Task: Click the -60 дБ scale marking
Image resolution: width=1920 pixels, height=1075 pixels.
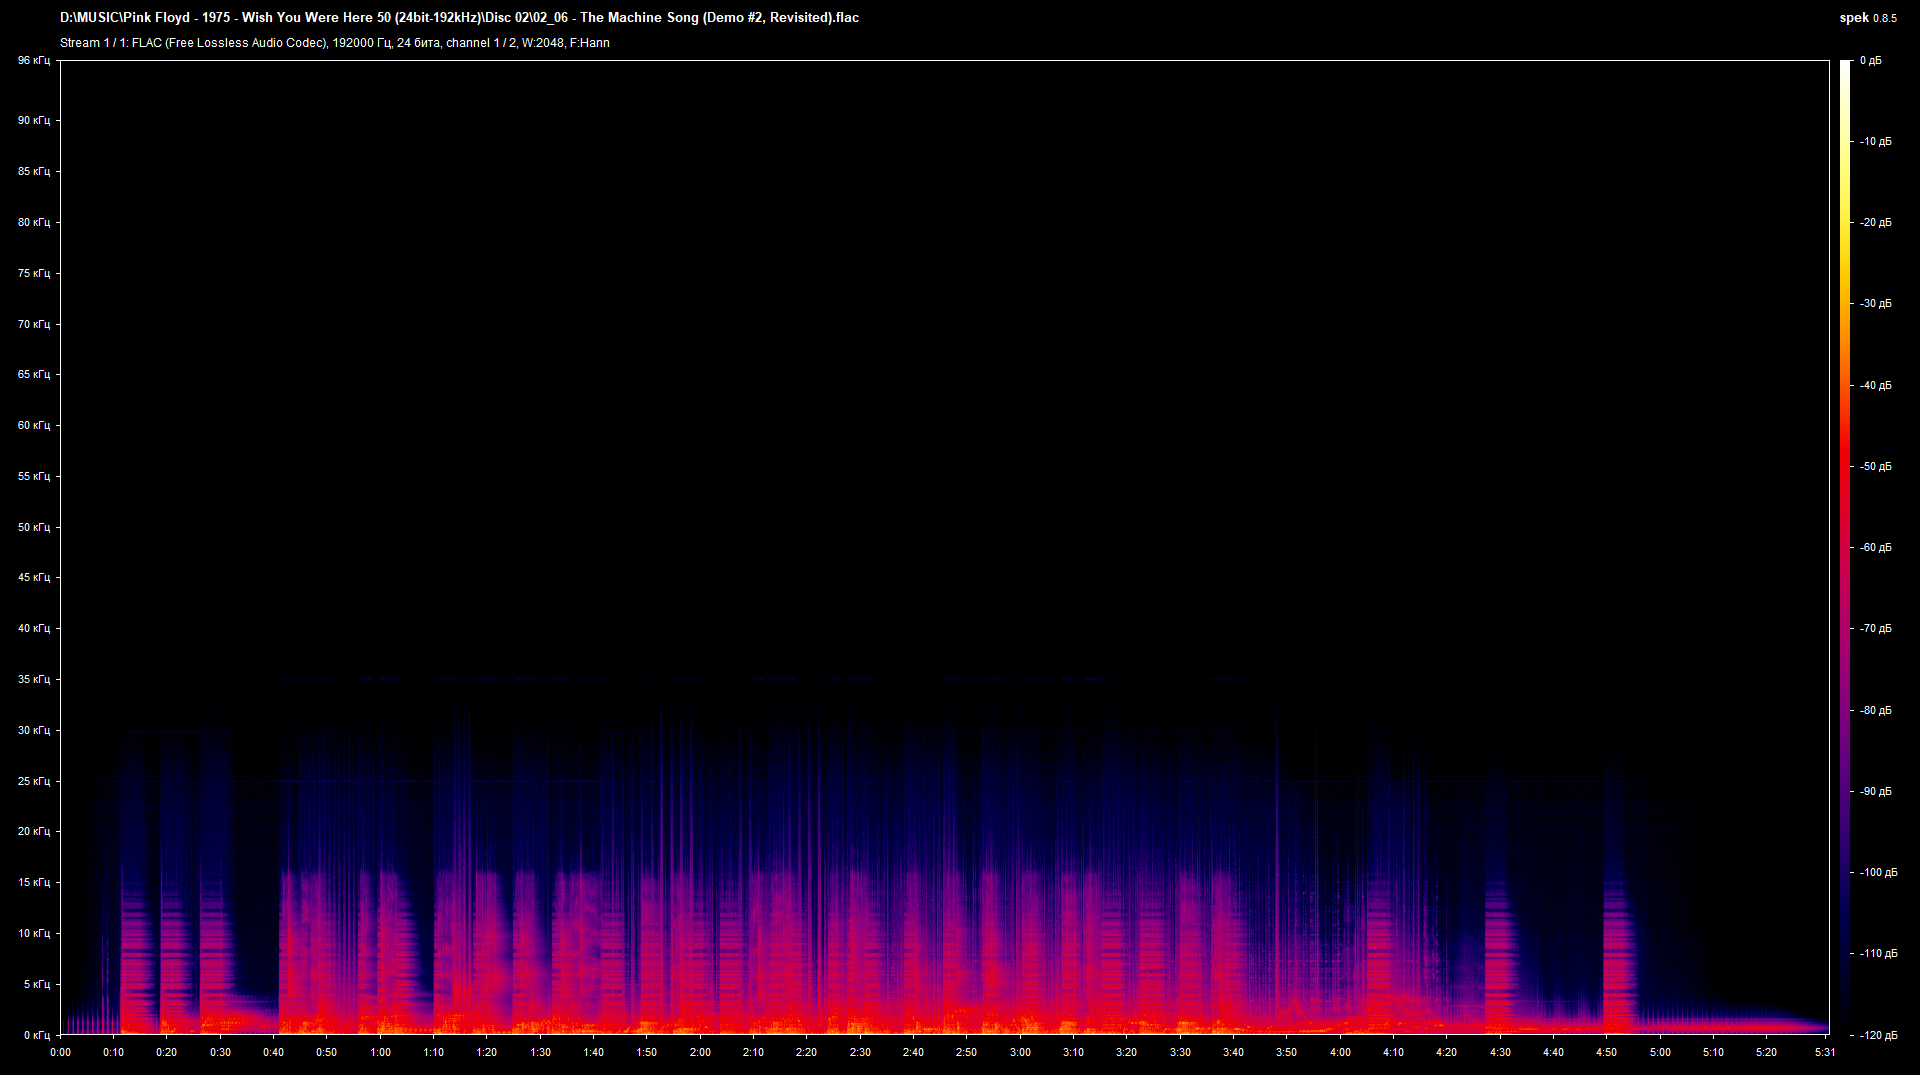Action: click(x=1874, y=547)
